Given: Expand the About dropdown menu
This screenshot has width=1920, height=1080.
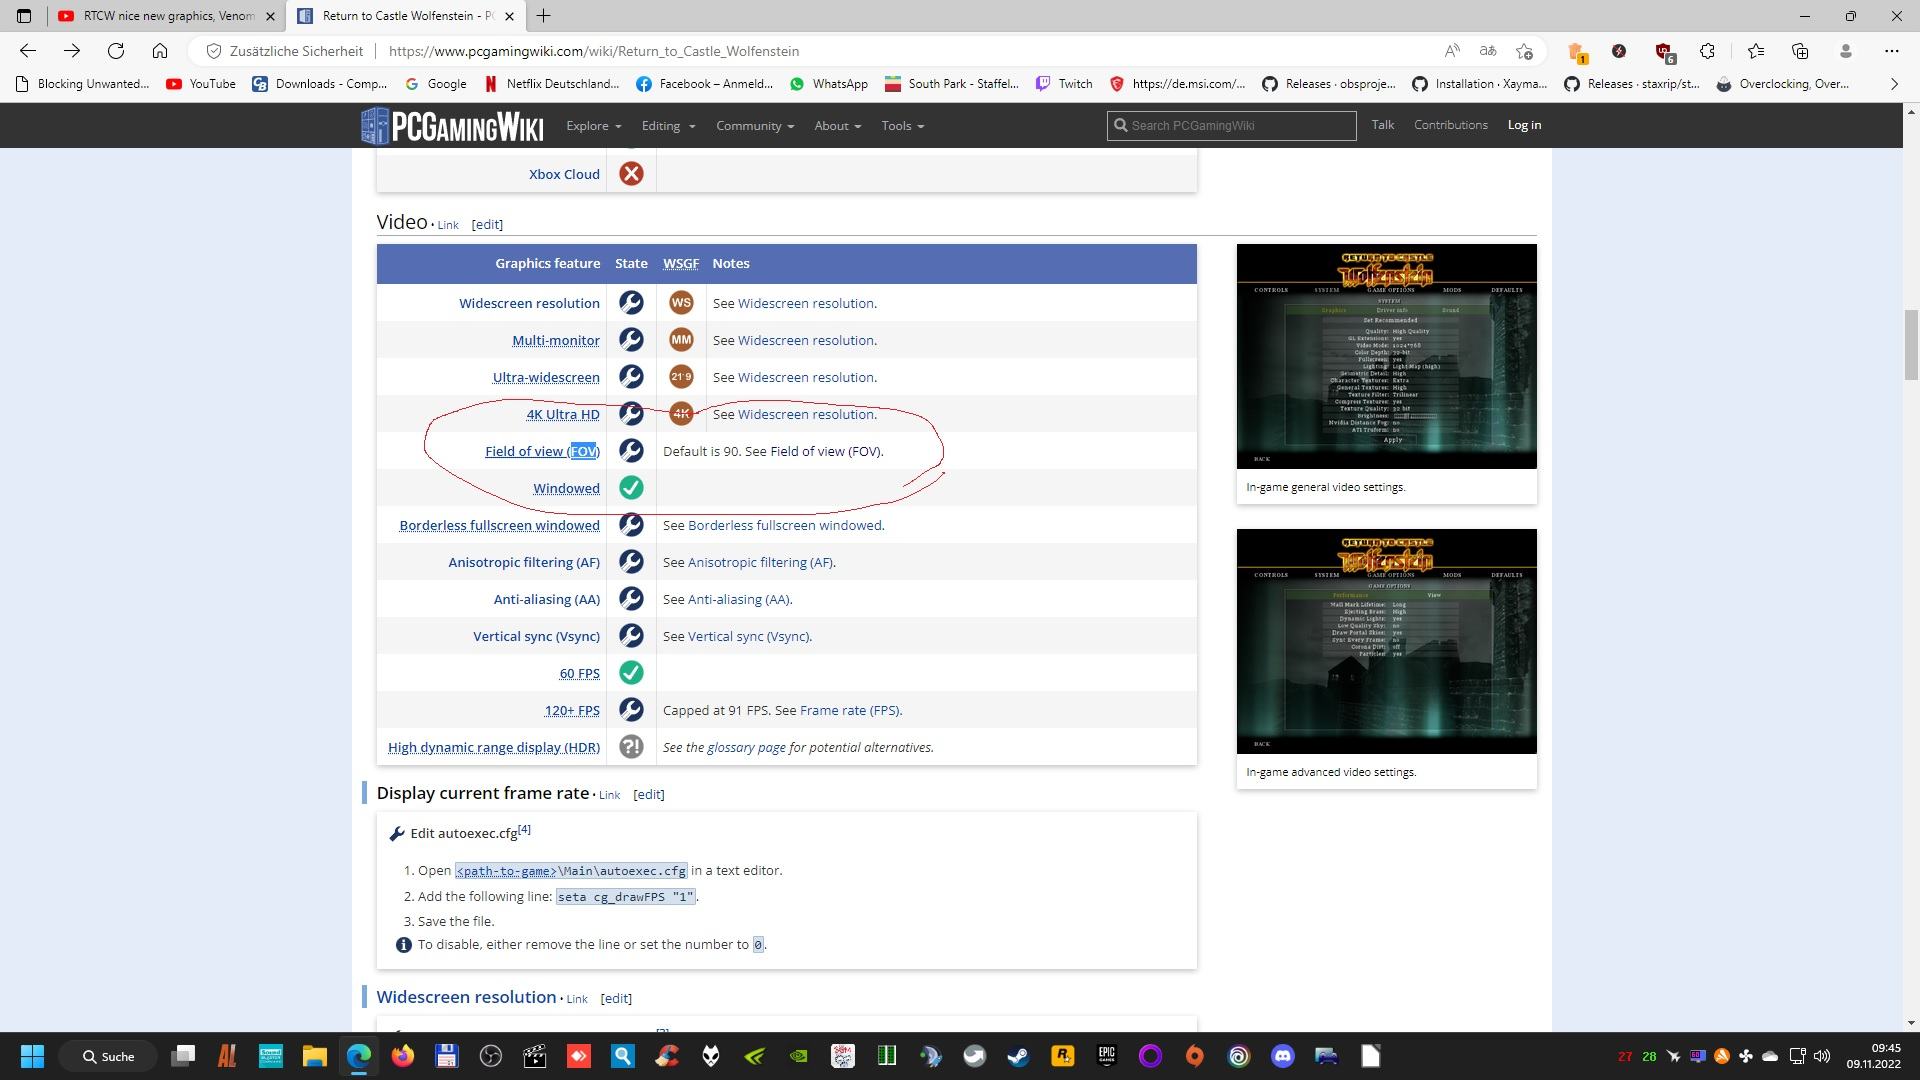Looking at the screenshot, I should tap(838, 126).
